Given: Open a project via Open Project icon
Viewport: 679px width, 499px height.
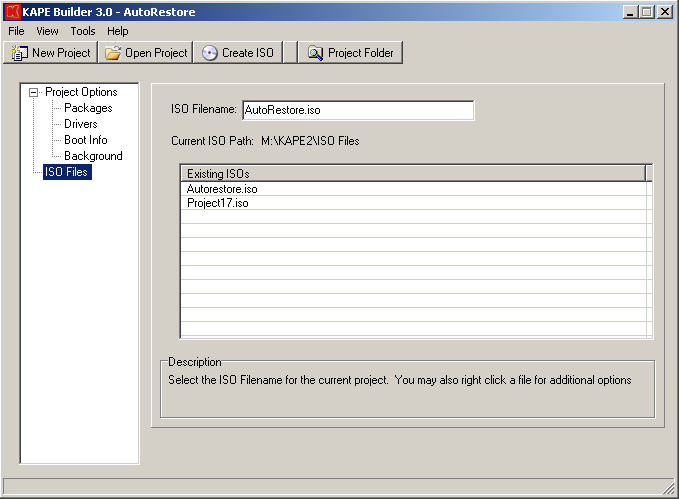Looking at the screenshot, I should [x=113, y=53].
